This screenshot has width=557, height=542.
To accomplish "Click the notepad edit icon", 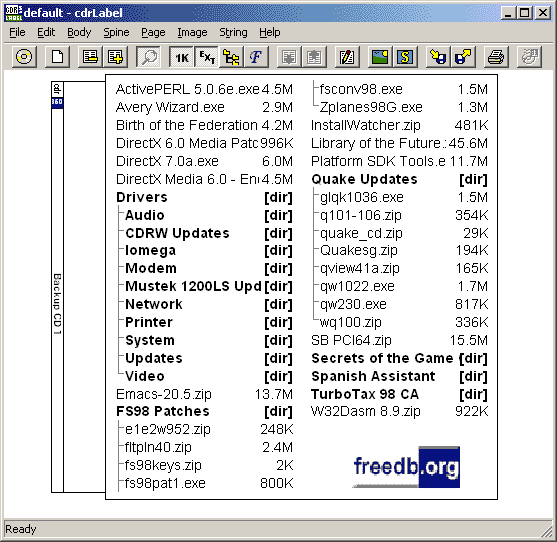I will tap(347, 57).
